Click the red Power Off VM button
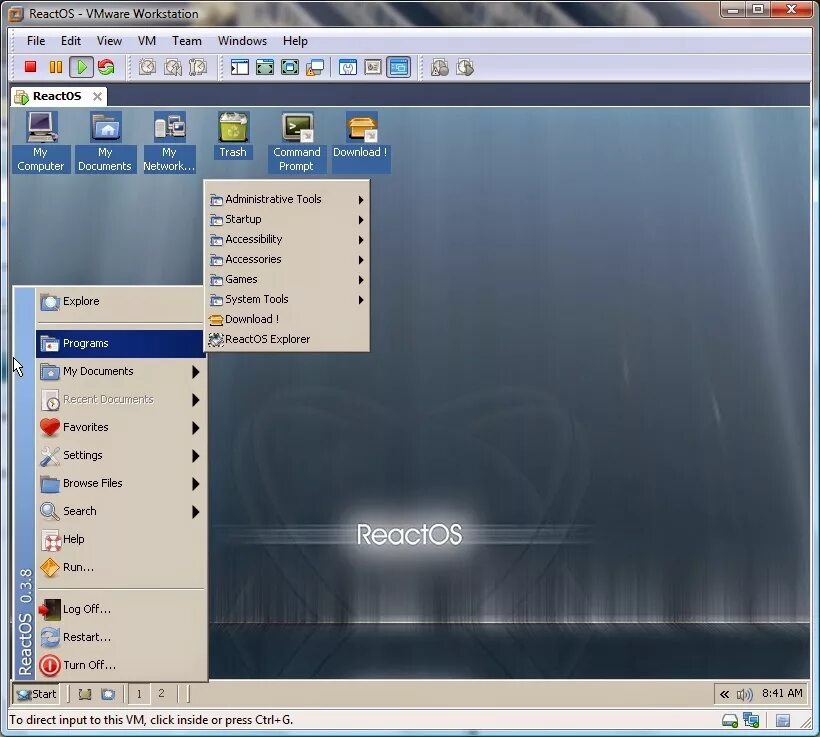The height and width of the screenshot is (737, 820). (30, 67)
